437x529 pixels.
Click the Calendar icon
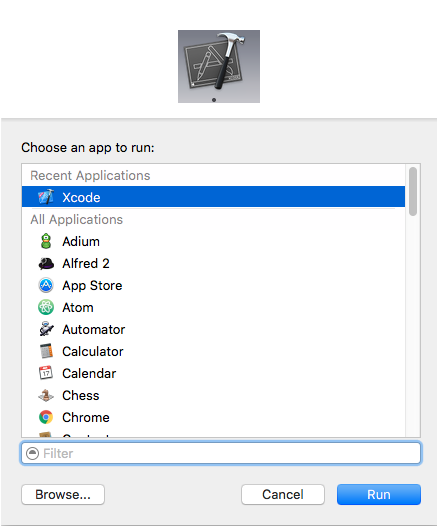pos(46,373)
